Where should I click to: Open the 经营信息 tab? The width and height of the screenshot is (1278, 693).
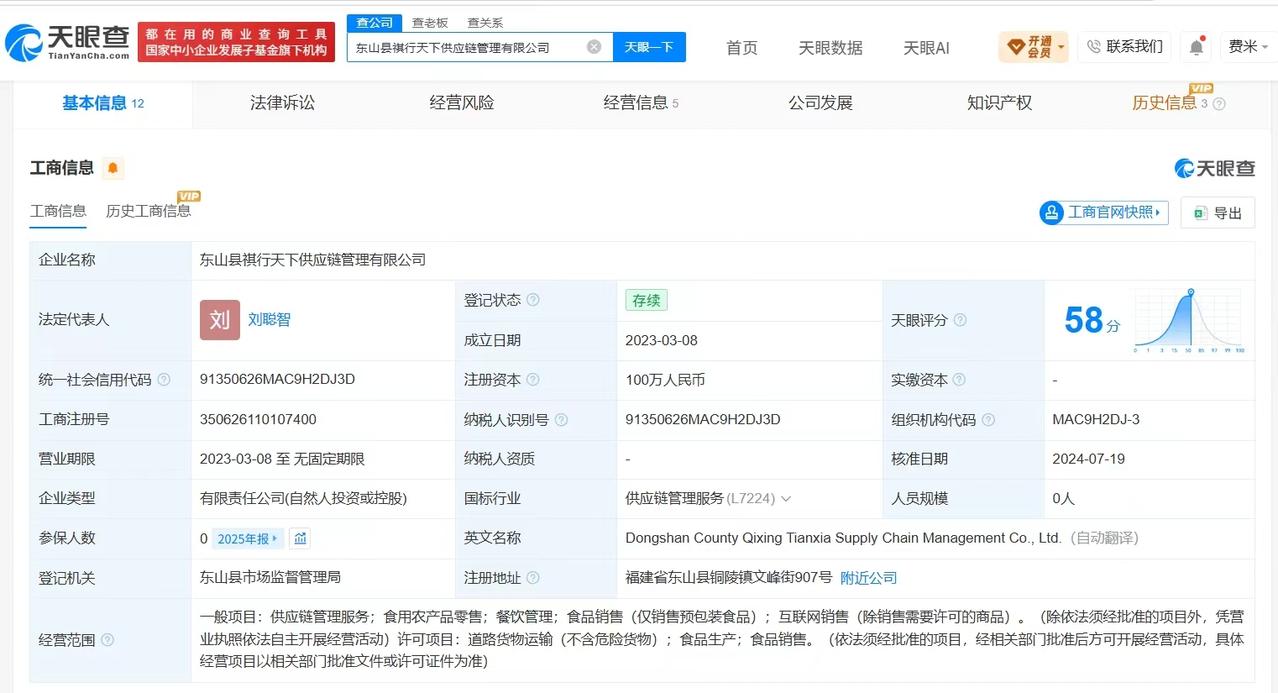pos(641,103)
